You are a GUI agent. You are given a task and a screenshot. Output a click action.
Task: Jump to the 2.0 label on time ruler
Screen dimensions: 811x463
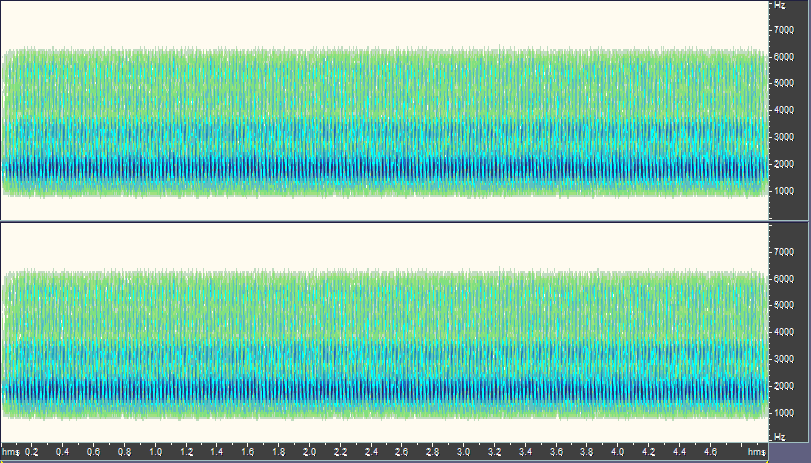(309, 452)
